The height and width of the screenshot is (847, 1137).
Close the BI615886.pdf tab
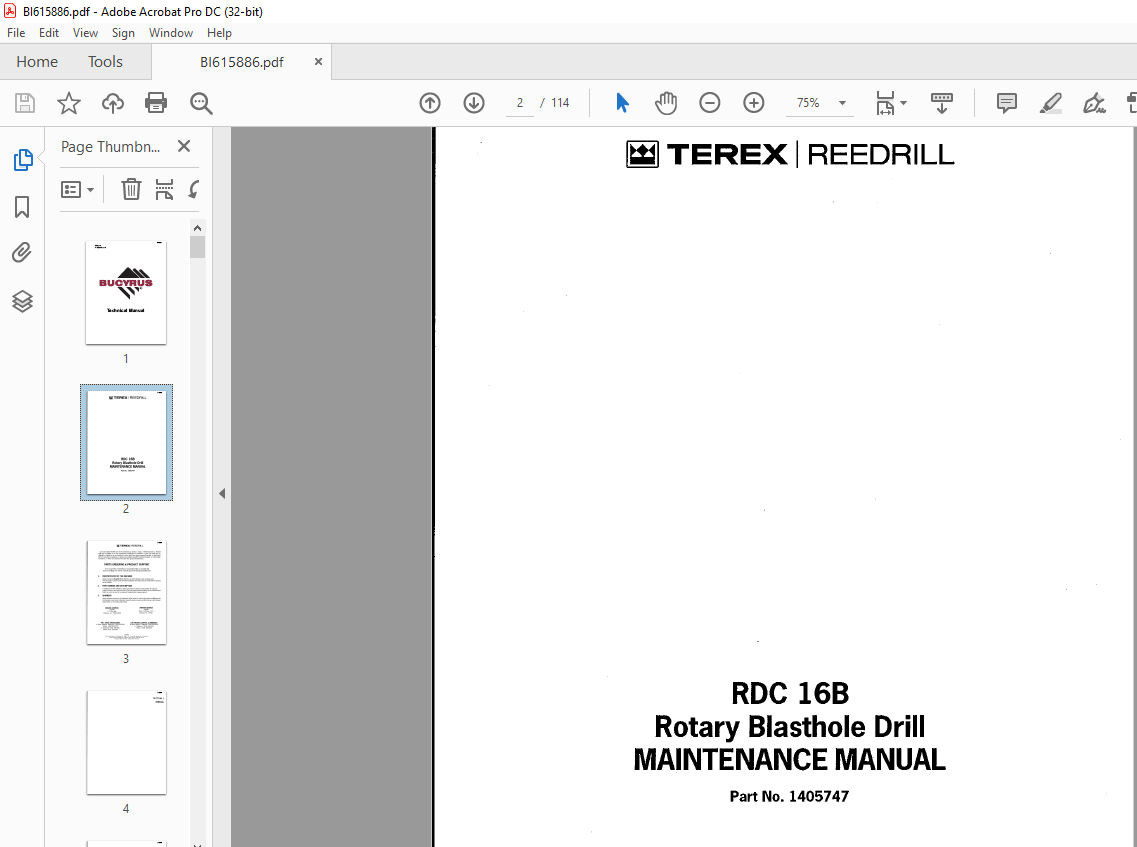point(318,62)
